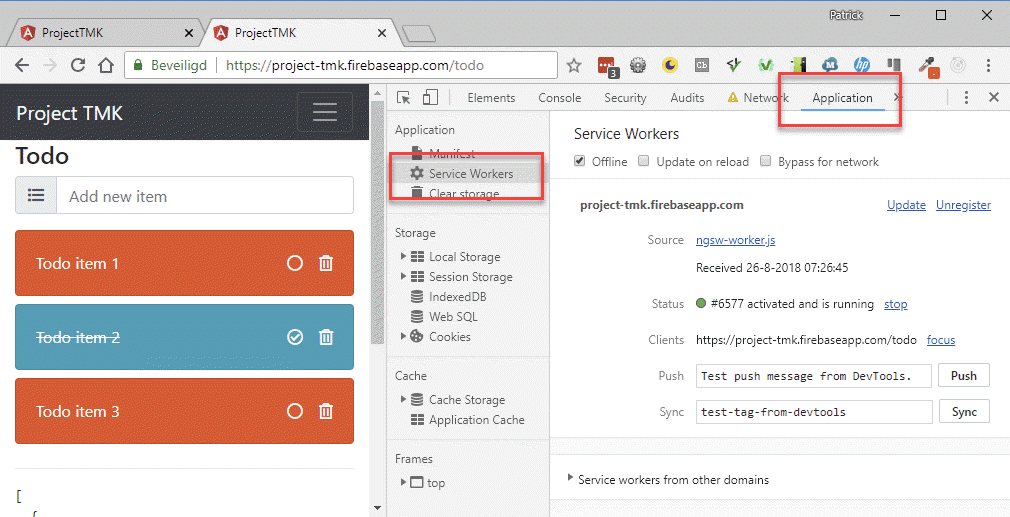Screen dimensions: 1010x517
Task: Click the Add new item field
Action: click(204, 196)
